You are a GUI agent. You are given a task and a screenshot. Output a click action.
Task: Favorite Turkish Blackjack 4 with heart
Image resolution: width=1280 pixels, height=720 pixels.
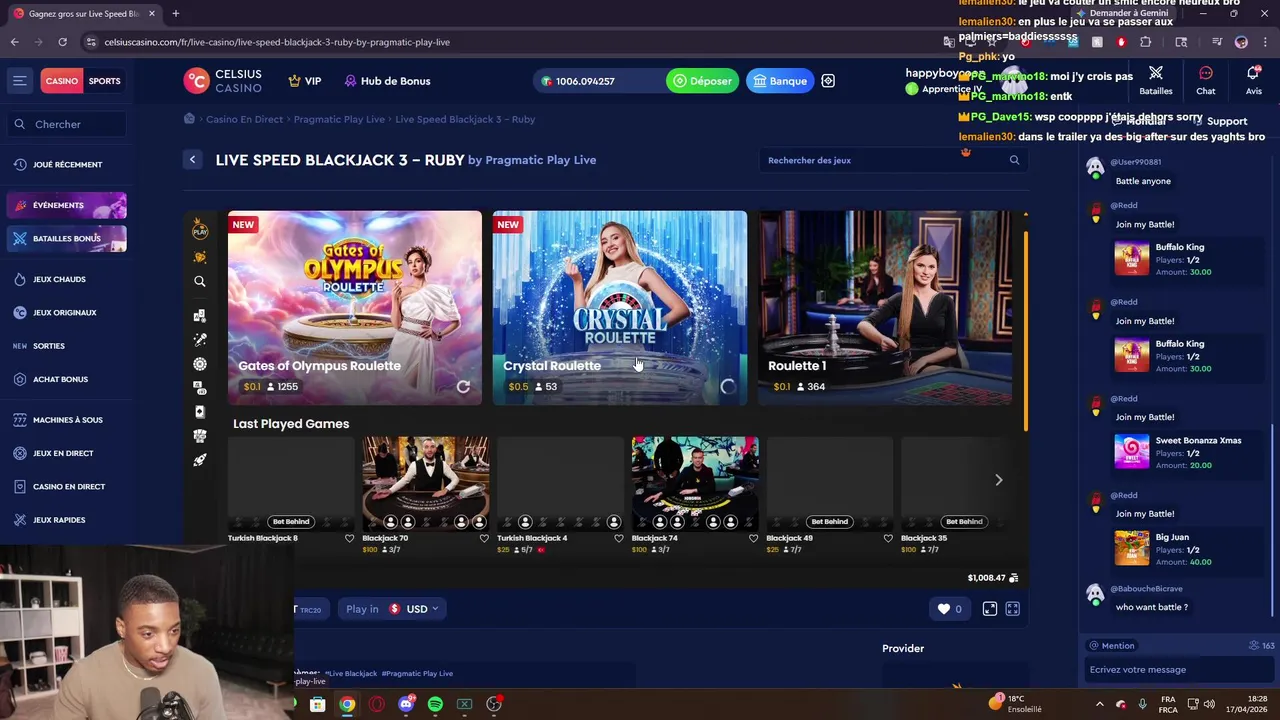click(x=618, y=538)
